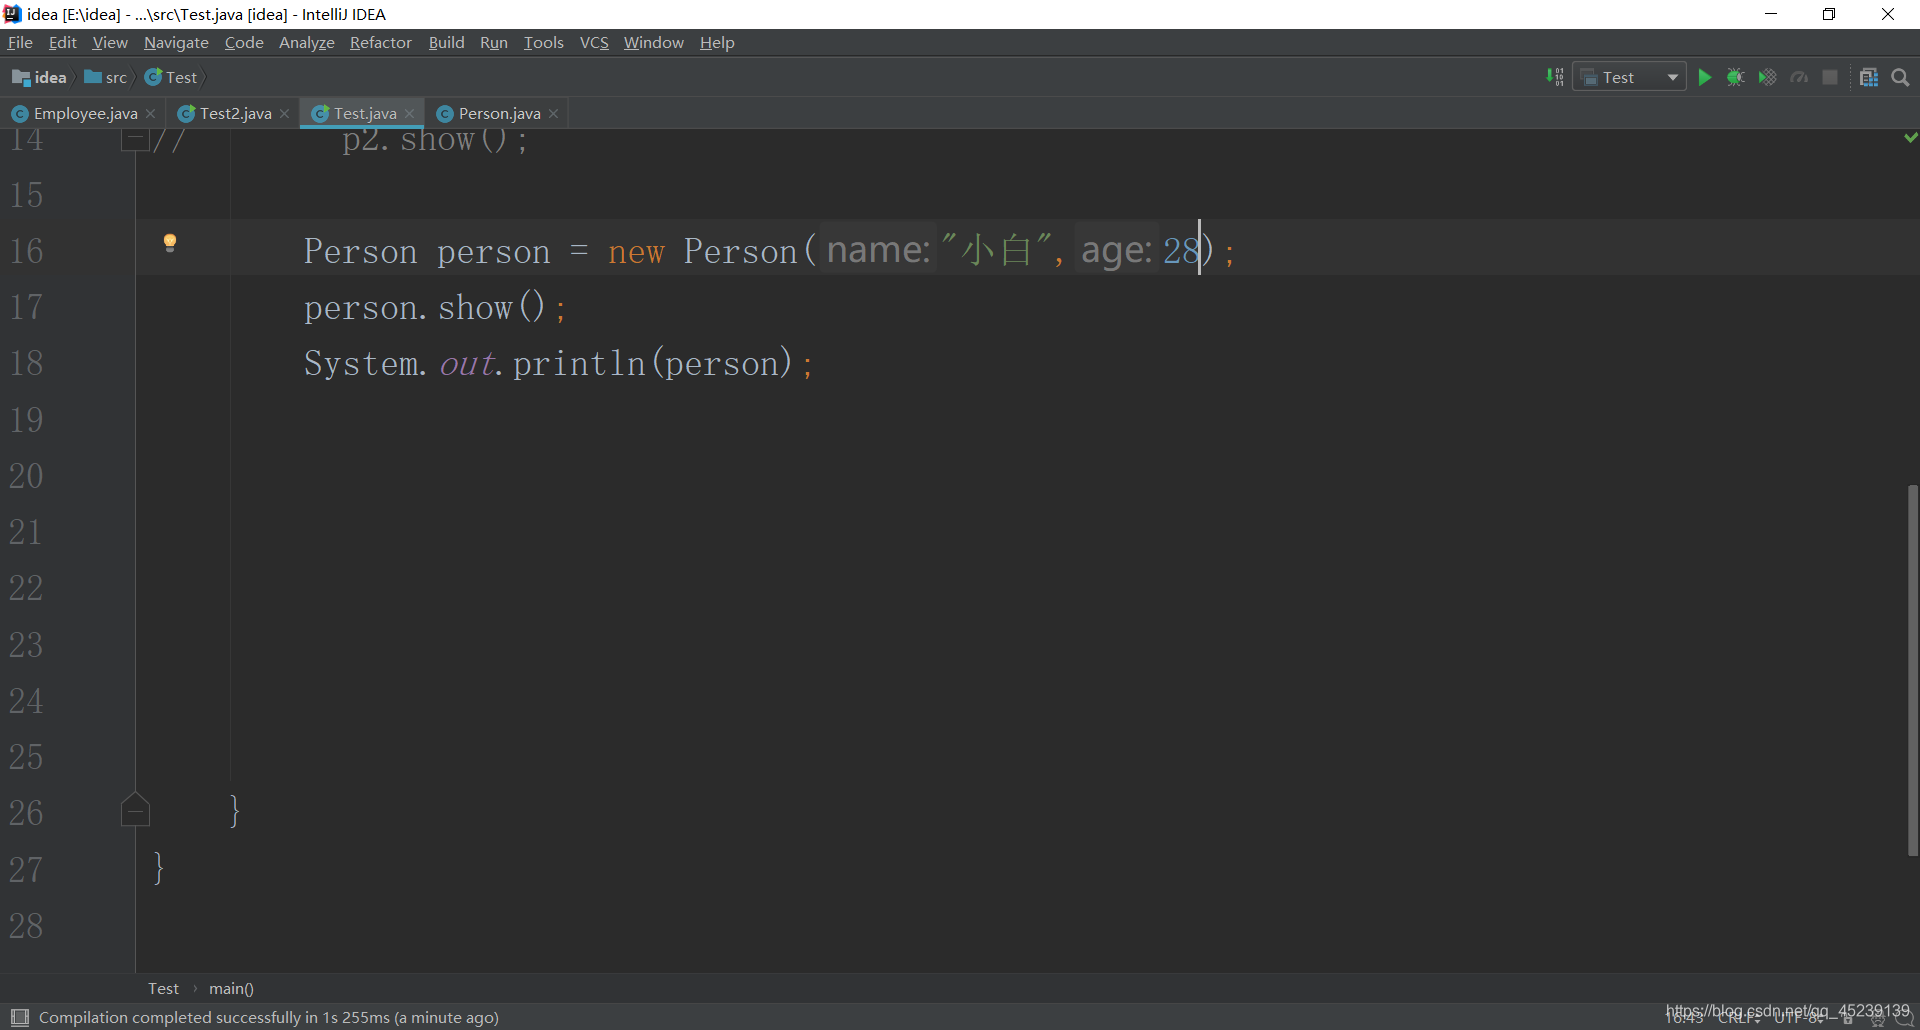Open the Analyze menu

coord(306,42)
